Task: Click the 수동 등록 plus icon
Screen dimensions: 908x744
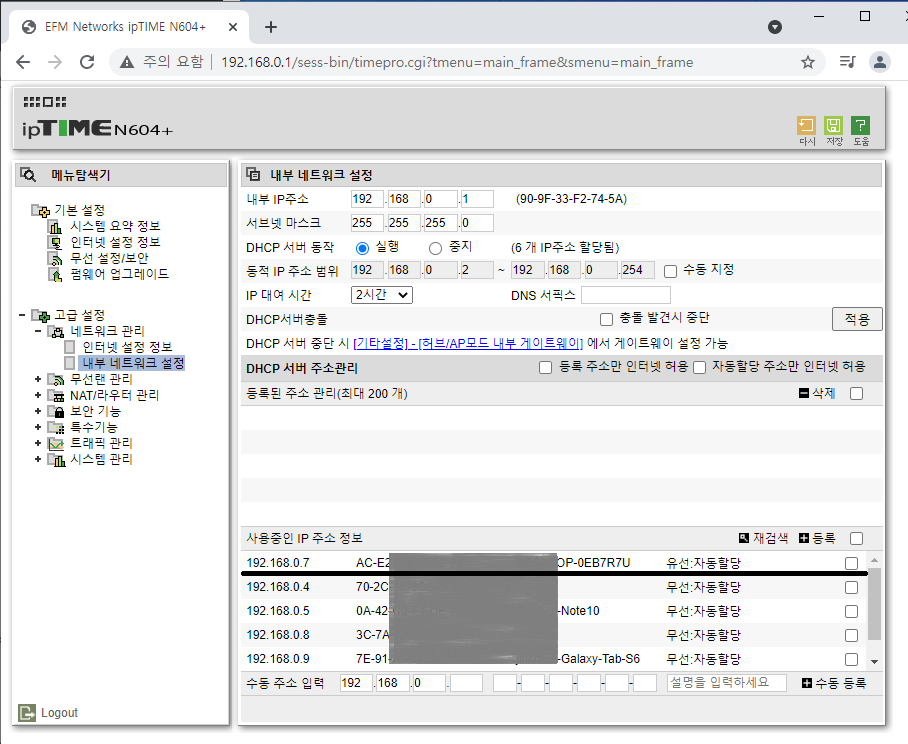Action: (x=807, y=683)
